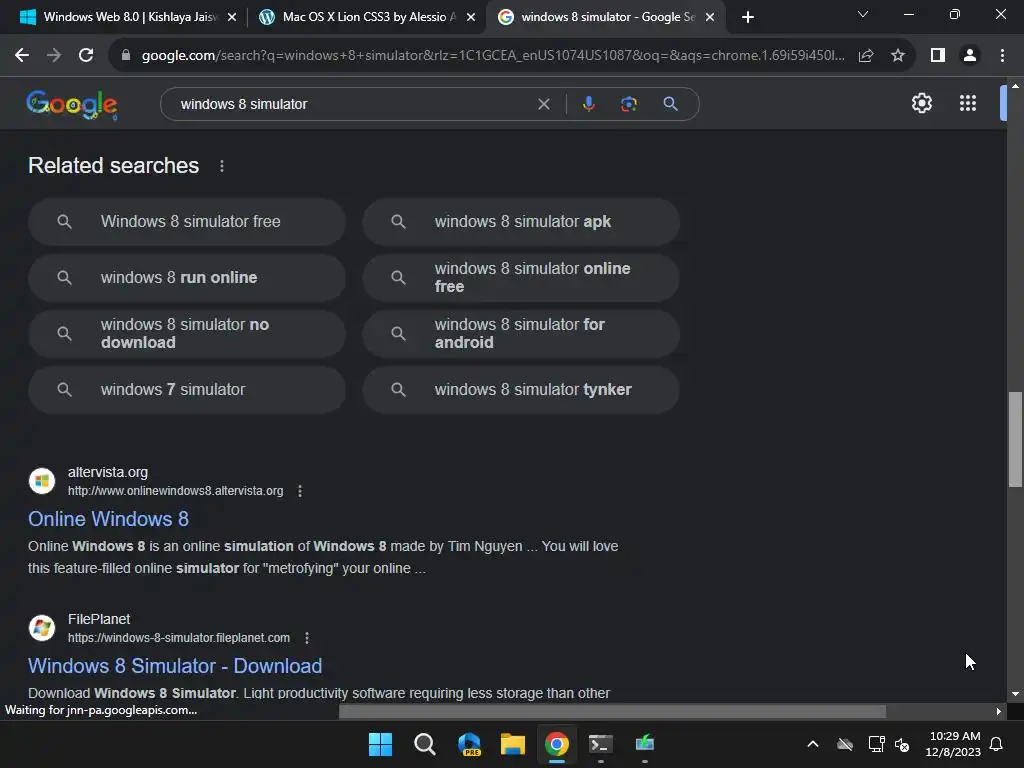The height and width of the screenshot is (768, 1024).
Task: Search 'Windows 8 simulator free' suggestion
Action: (x=187, y=222)
